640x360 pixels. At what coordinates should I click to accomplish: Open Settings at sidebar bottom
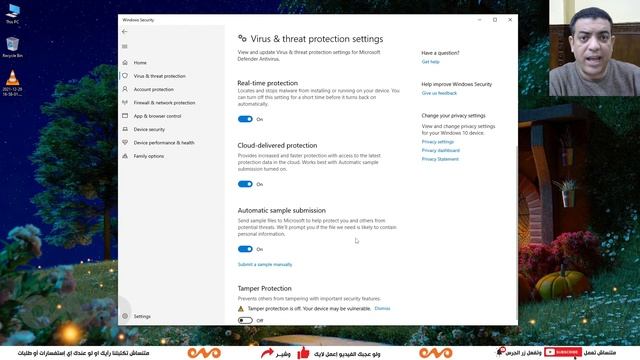click(x=142, y=316)
